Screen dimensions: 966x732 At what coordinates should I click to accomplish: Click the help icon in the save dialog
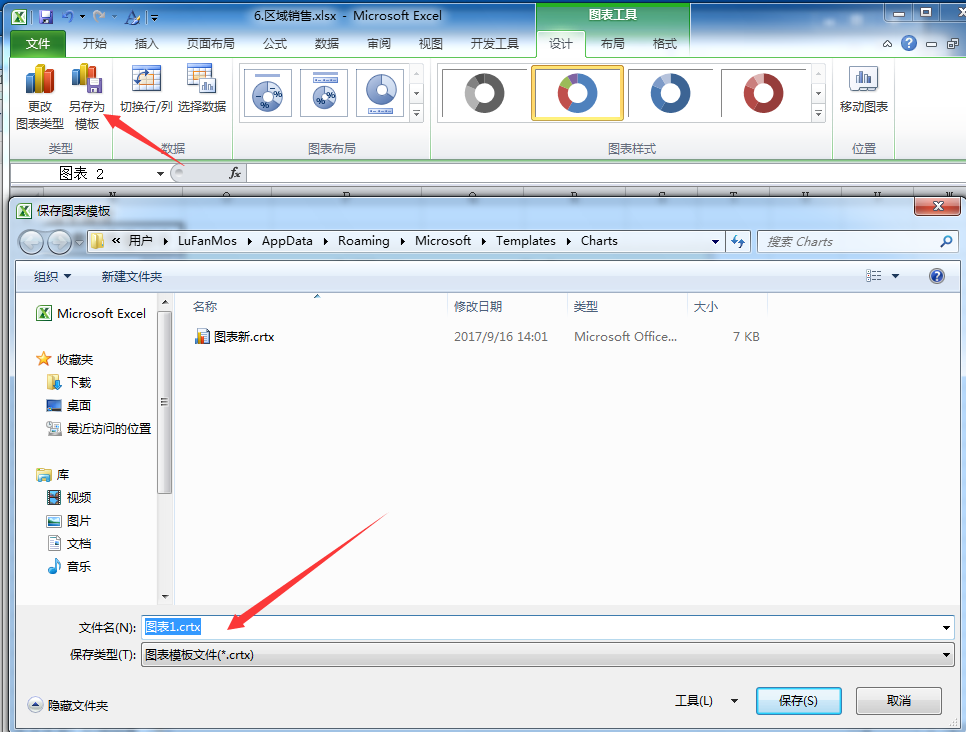(x=937, y=276)
